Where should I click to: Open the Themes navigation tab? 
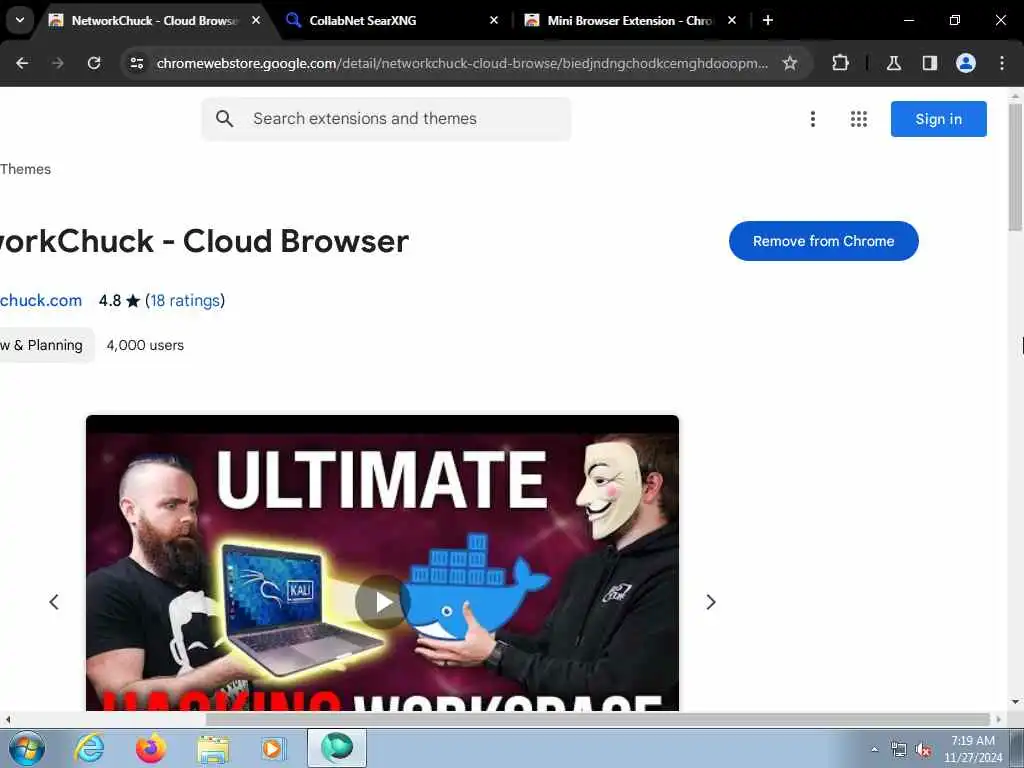pyautogui.click(x=25, y=169)
